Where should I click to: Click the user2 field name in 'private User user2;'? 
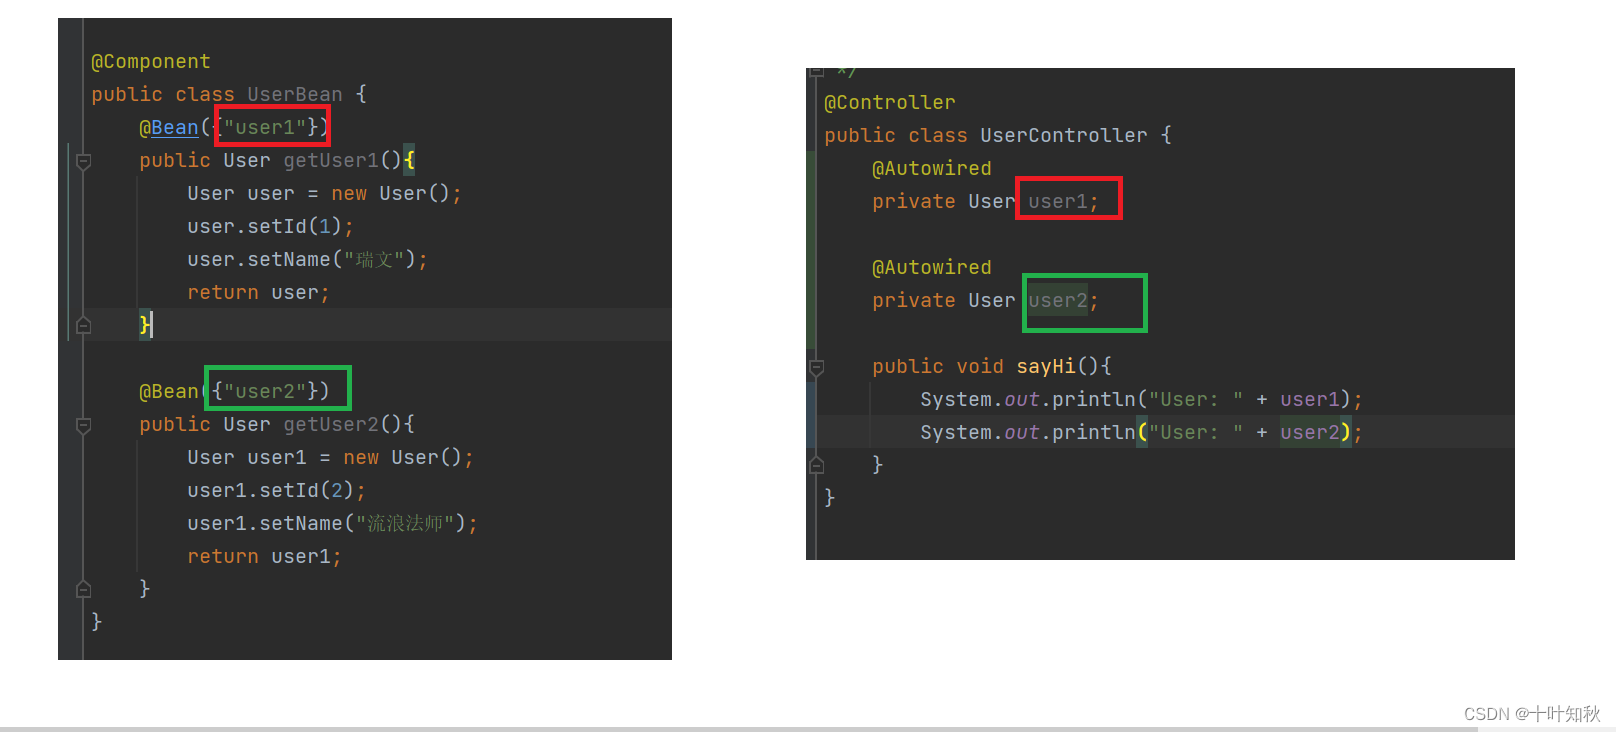(1058, 301)
